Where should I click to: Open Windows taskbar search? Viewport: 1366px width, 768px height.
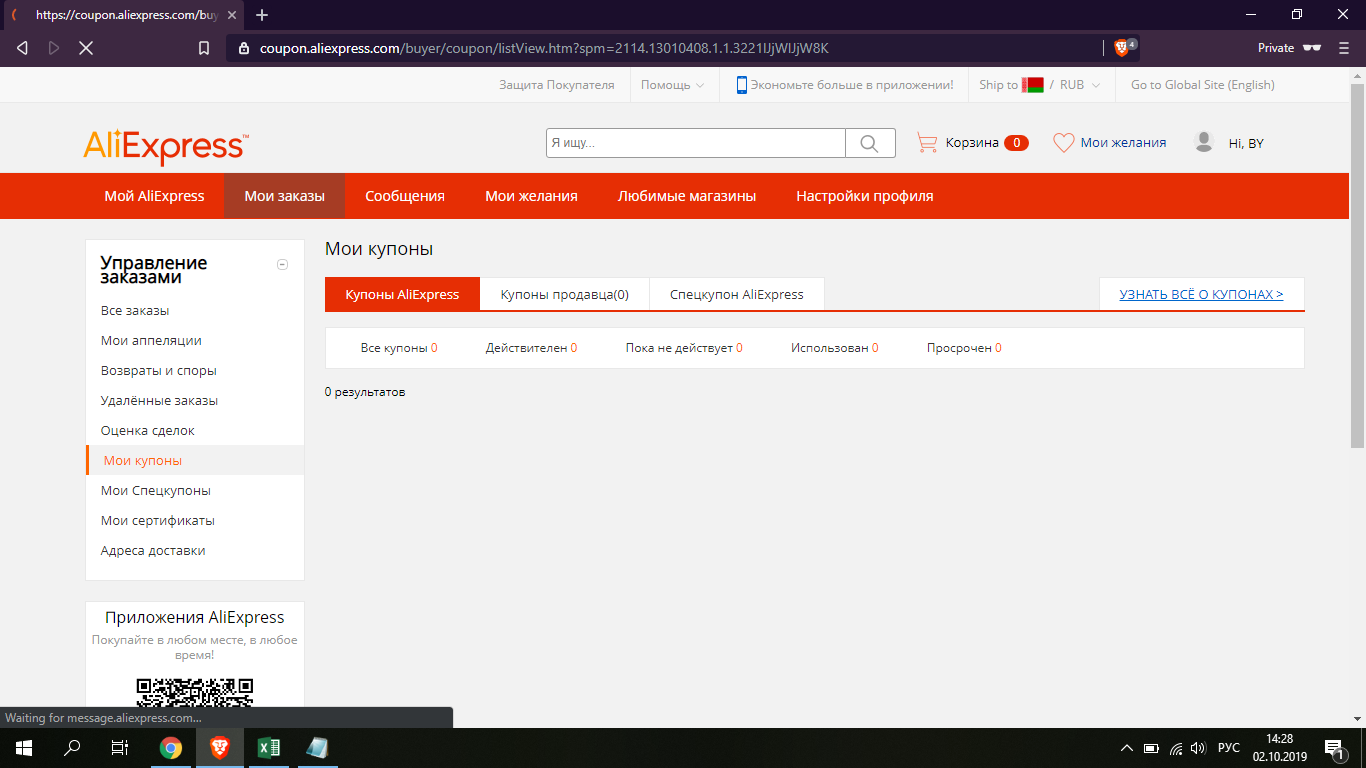72,747
